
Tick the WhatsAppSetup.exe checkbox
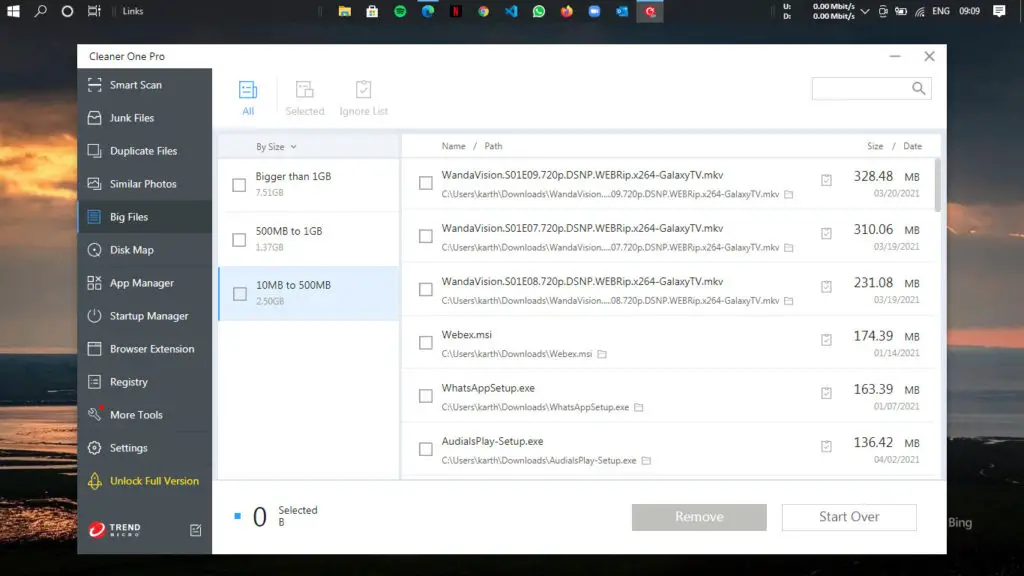pyautogui.click(x=426, y=396)
